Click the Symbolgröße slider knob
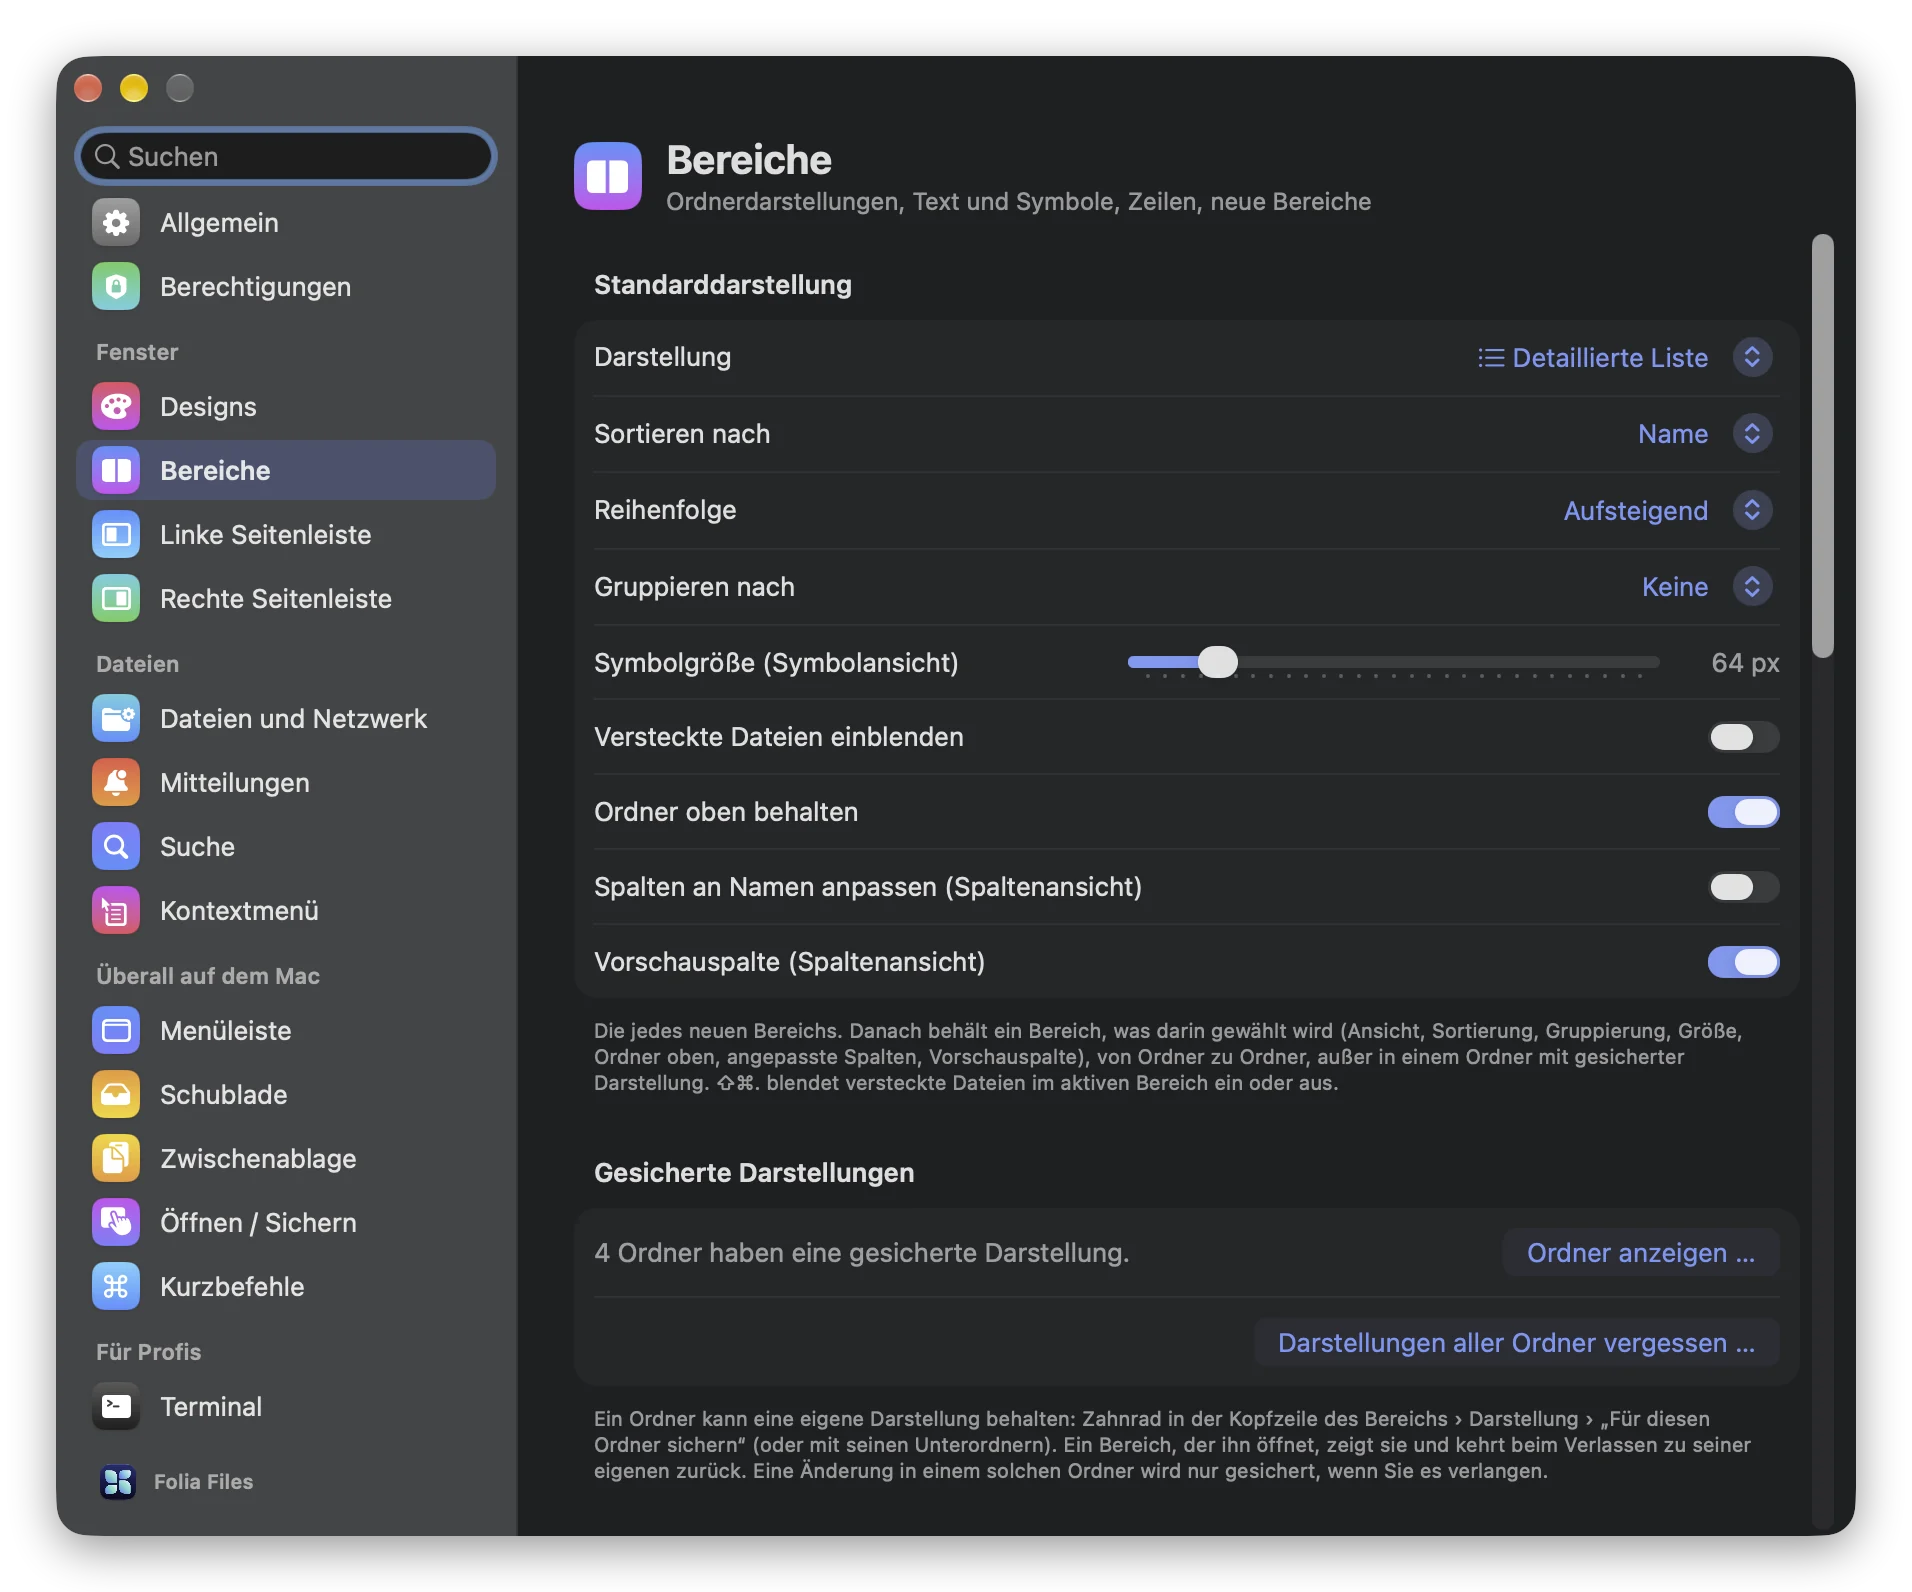This screenshot has height=1592, width=1912. [x=1217, y=662]
